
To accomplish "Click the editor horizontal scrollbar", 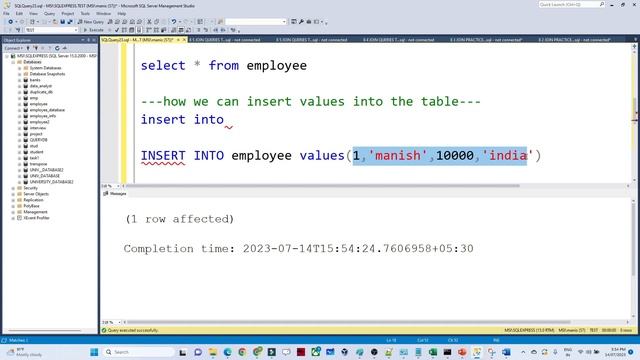I will point(322,186).
